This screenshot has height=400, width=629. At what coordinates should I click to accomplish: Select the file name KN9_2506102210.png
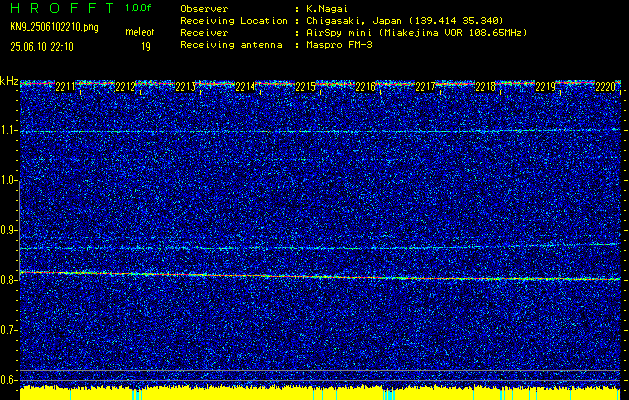pyautogui.click(x=54, y=27)
